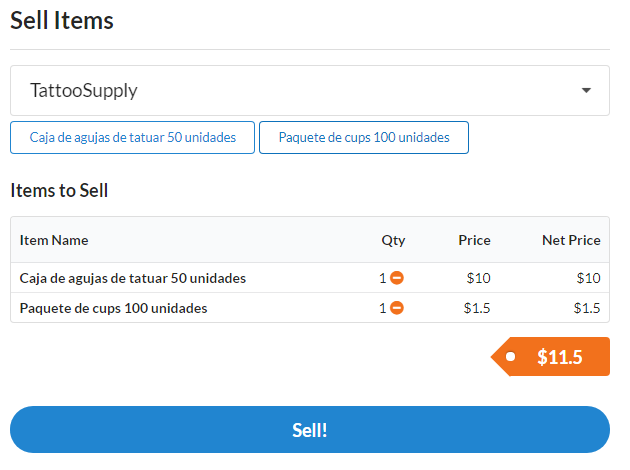Open the TattooSupply dropdown arrow
This screenshot has height=470, width=630.
[586, 90]
